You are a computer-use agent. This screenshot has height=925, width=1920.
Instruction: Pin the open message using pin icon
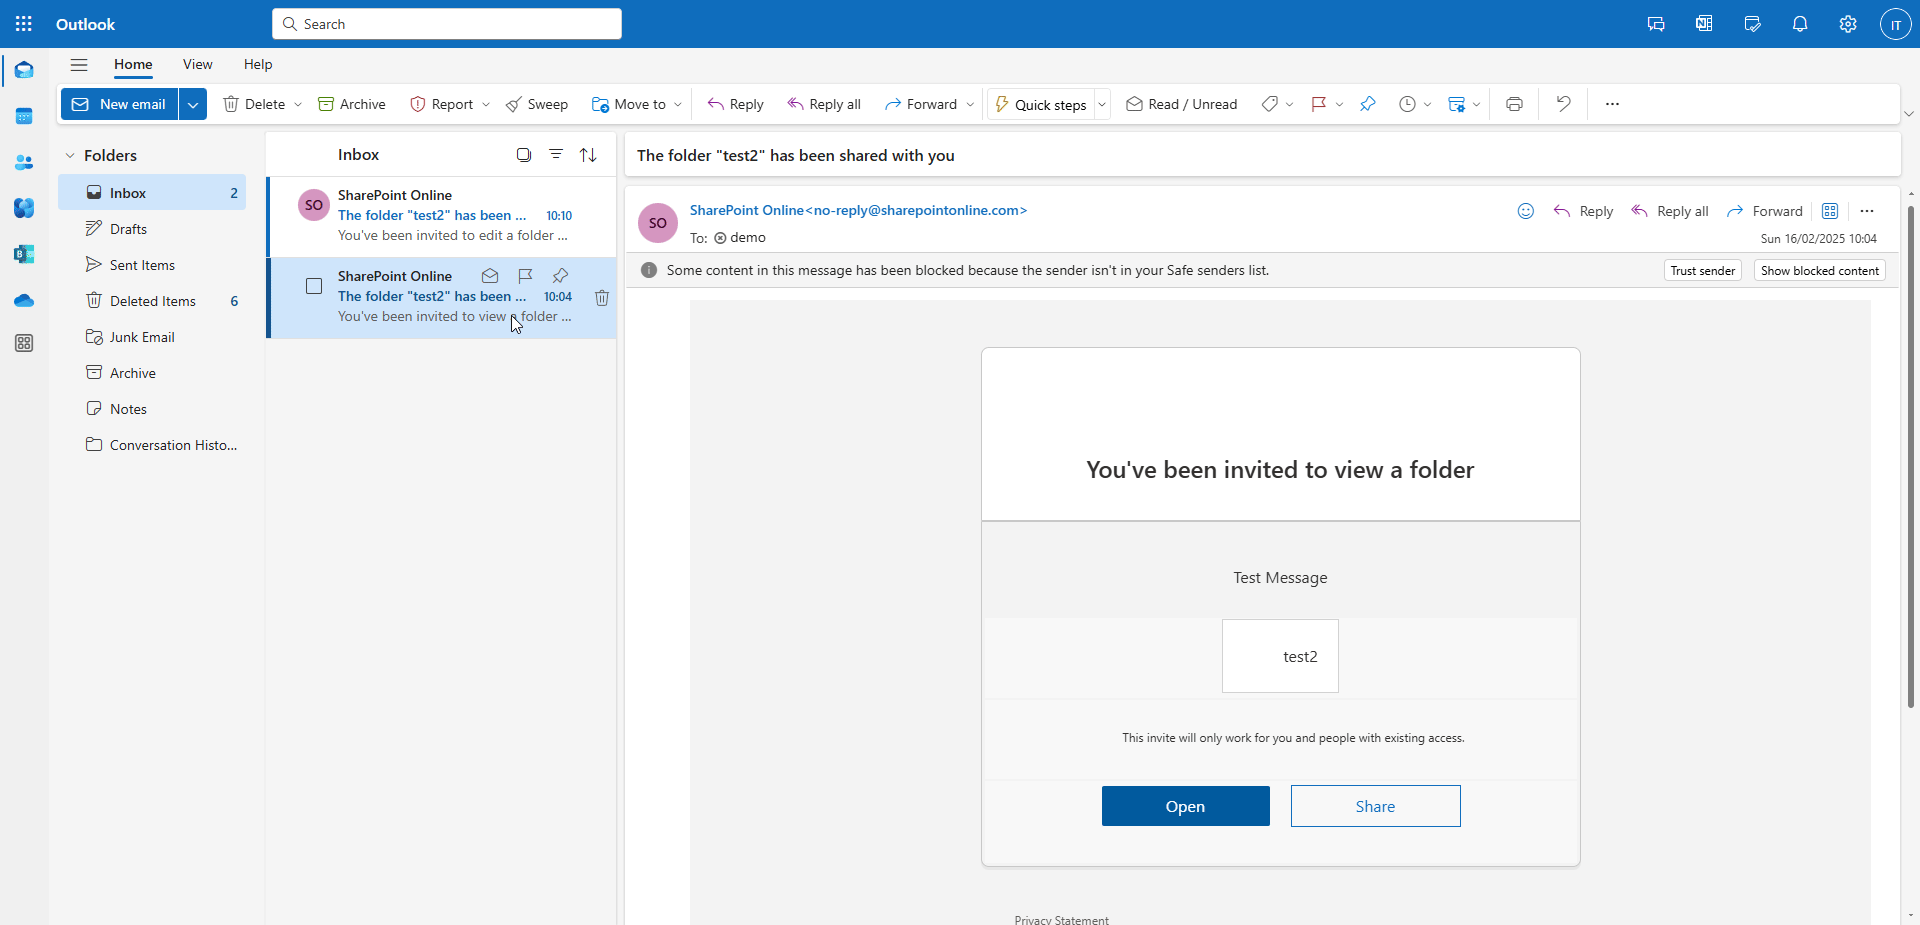(x=1368, y=103)
